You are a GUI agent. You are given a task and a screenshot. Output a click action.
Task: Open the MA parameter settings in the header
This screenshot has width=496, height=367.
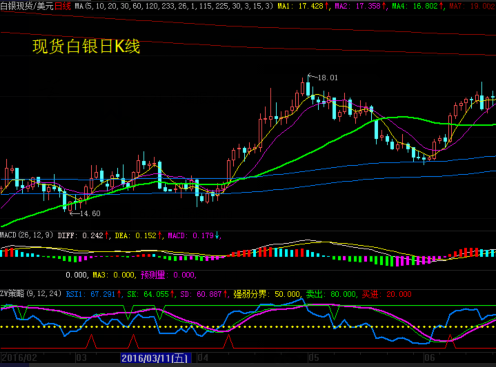point(174,6)
